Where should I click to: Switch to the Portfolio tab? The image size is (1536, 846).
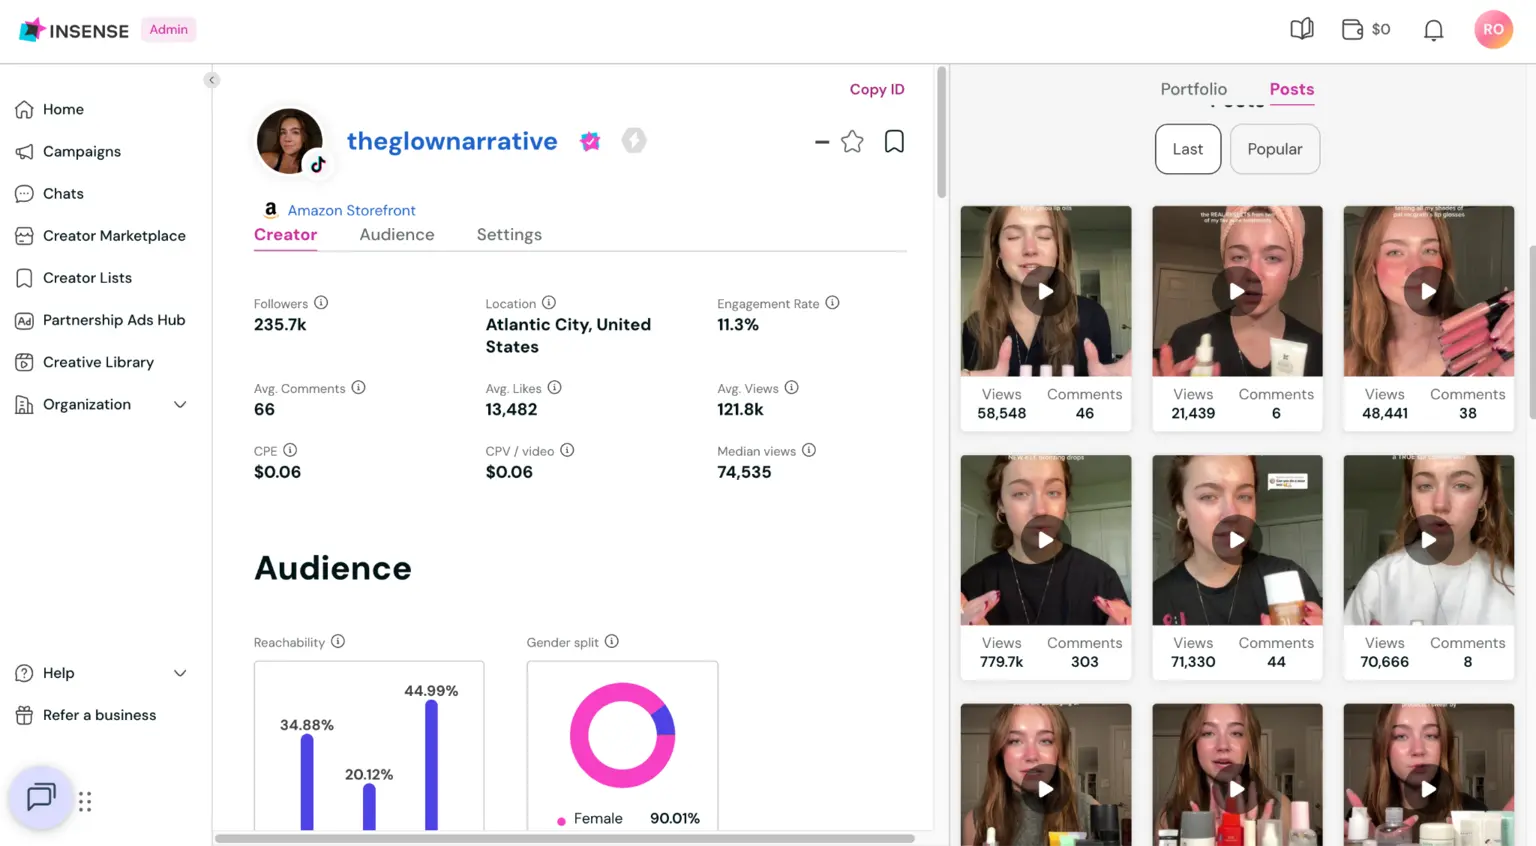(1193, 89)
